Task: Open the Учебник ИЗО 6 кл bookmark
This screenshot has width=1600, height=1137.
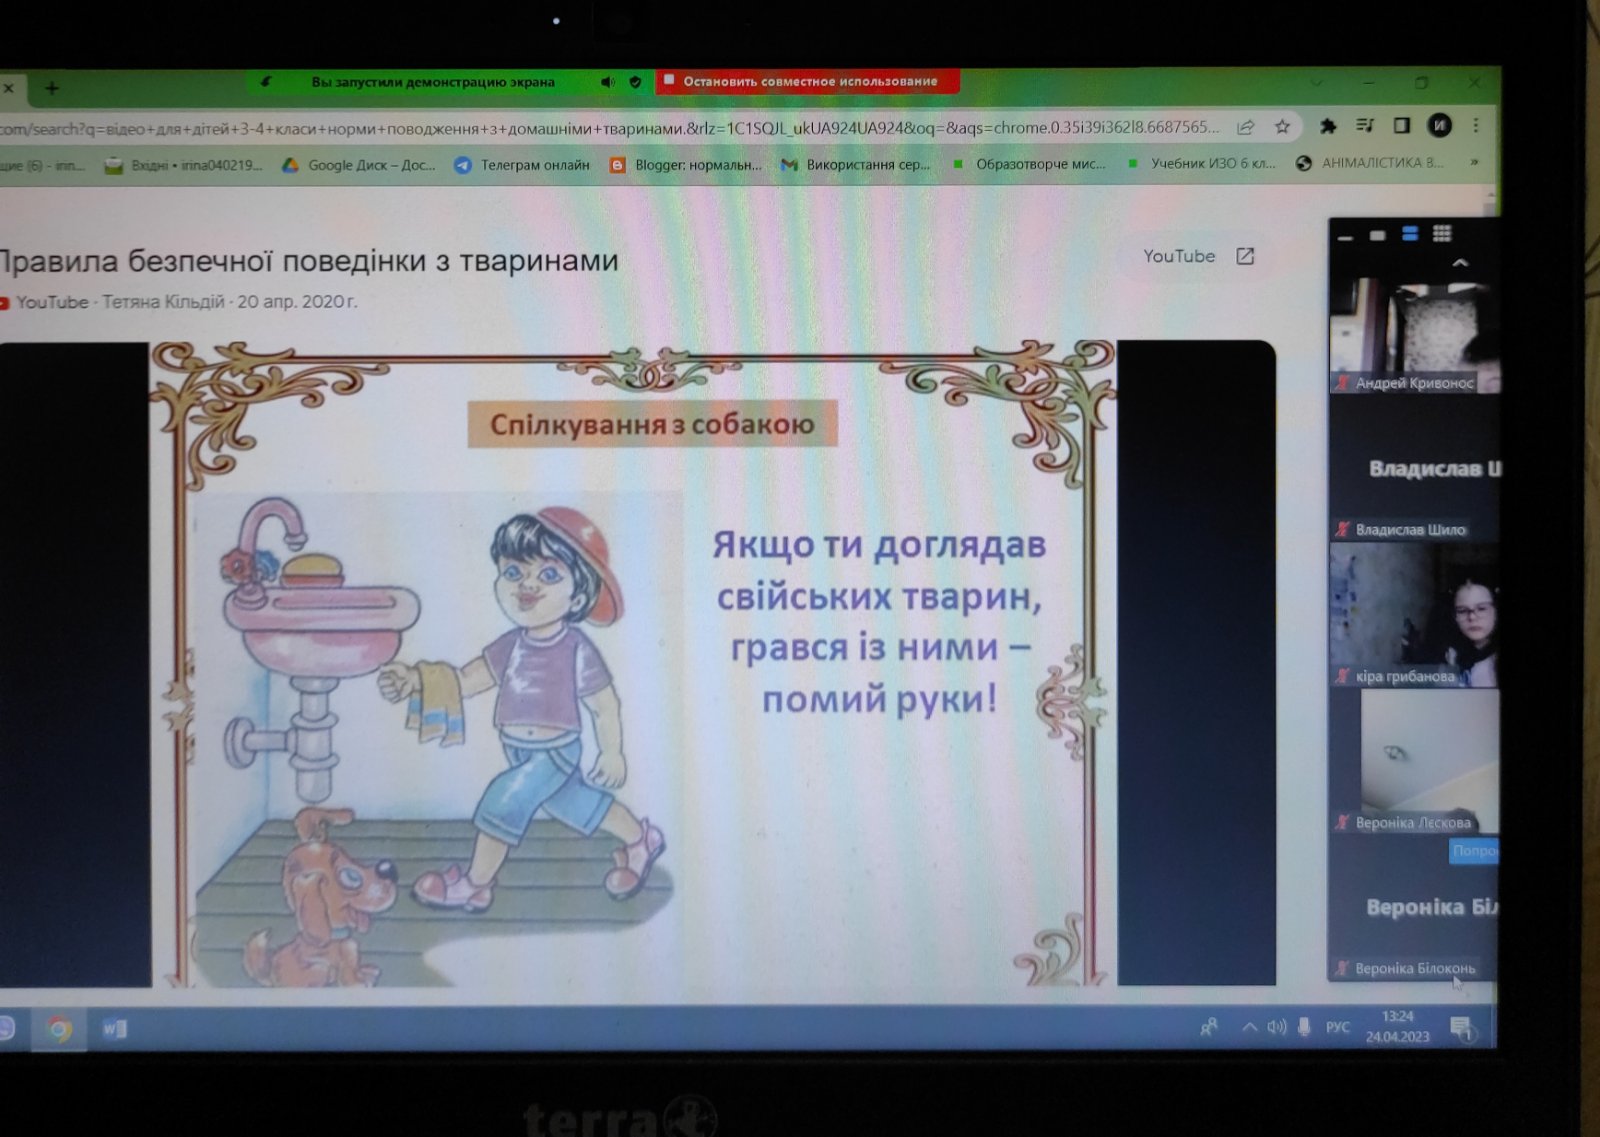Action: (1201, 163)
